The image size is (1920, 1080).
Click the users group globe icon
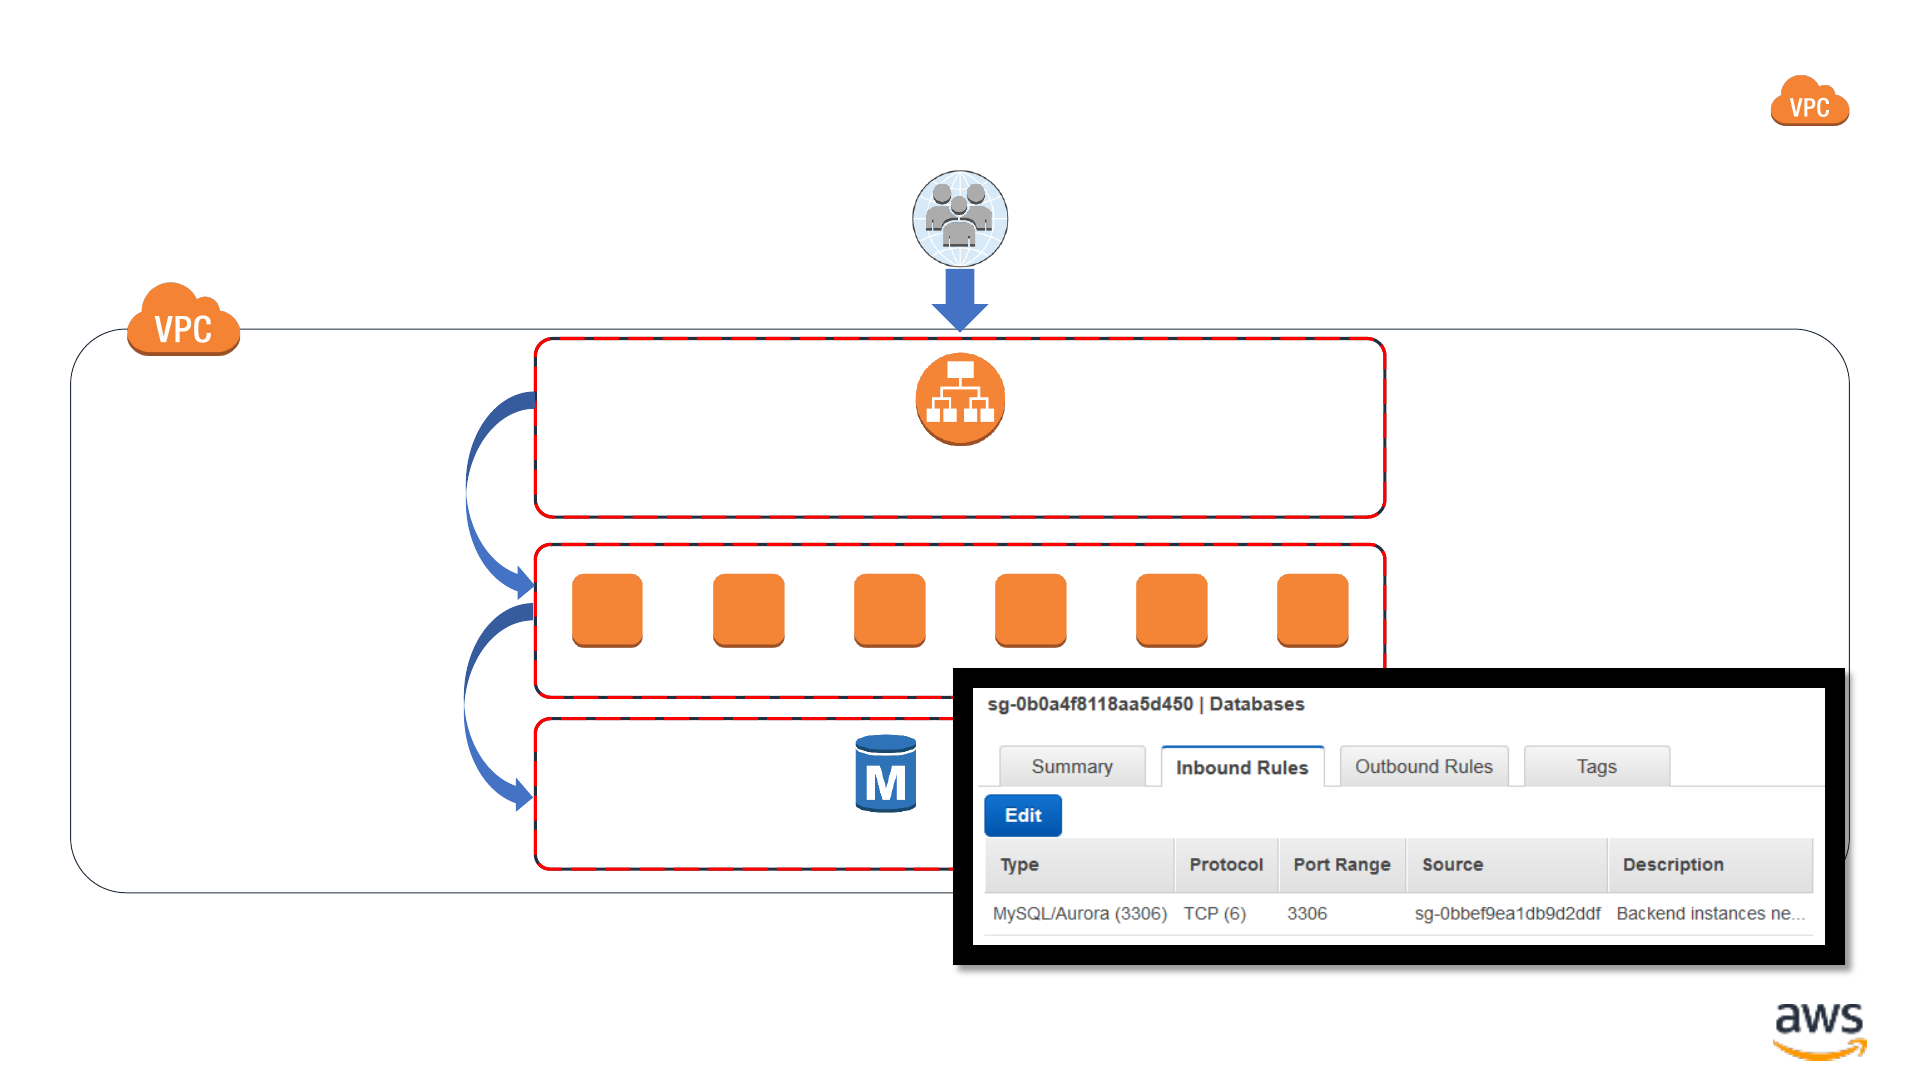point(960,218)
